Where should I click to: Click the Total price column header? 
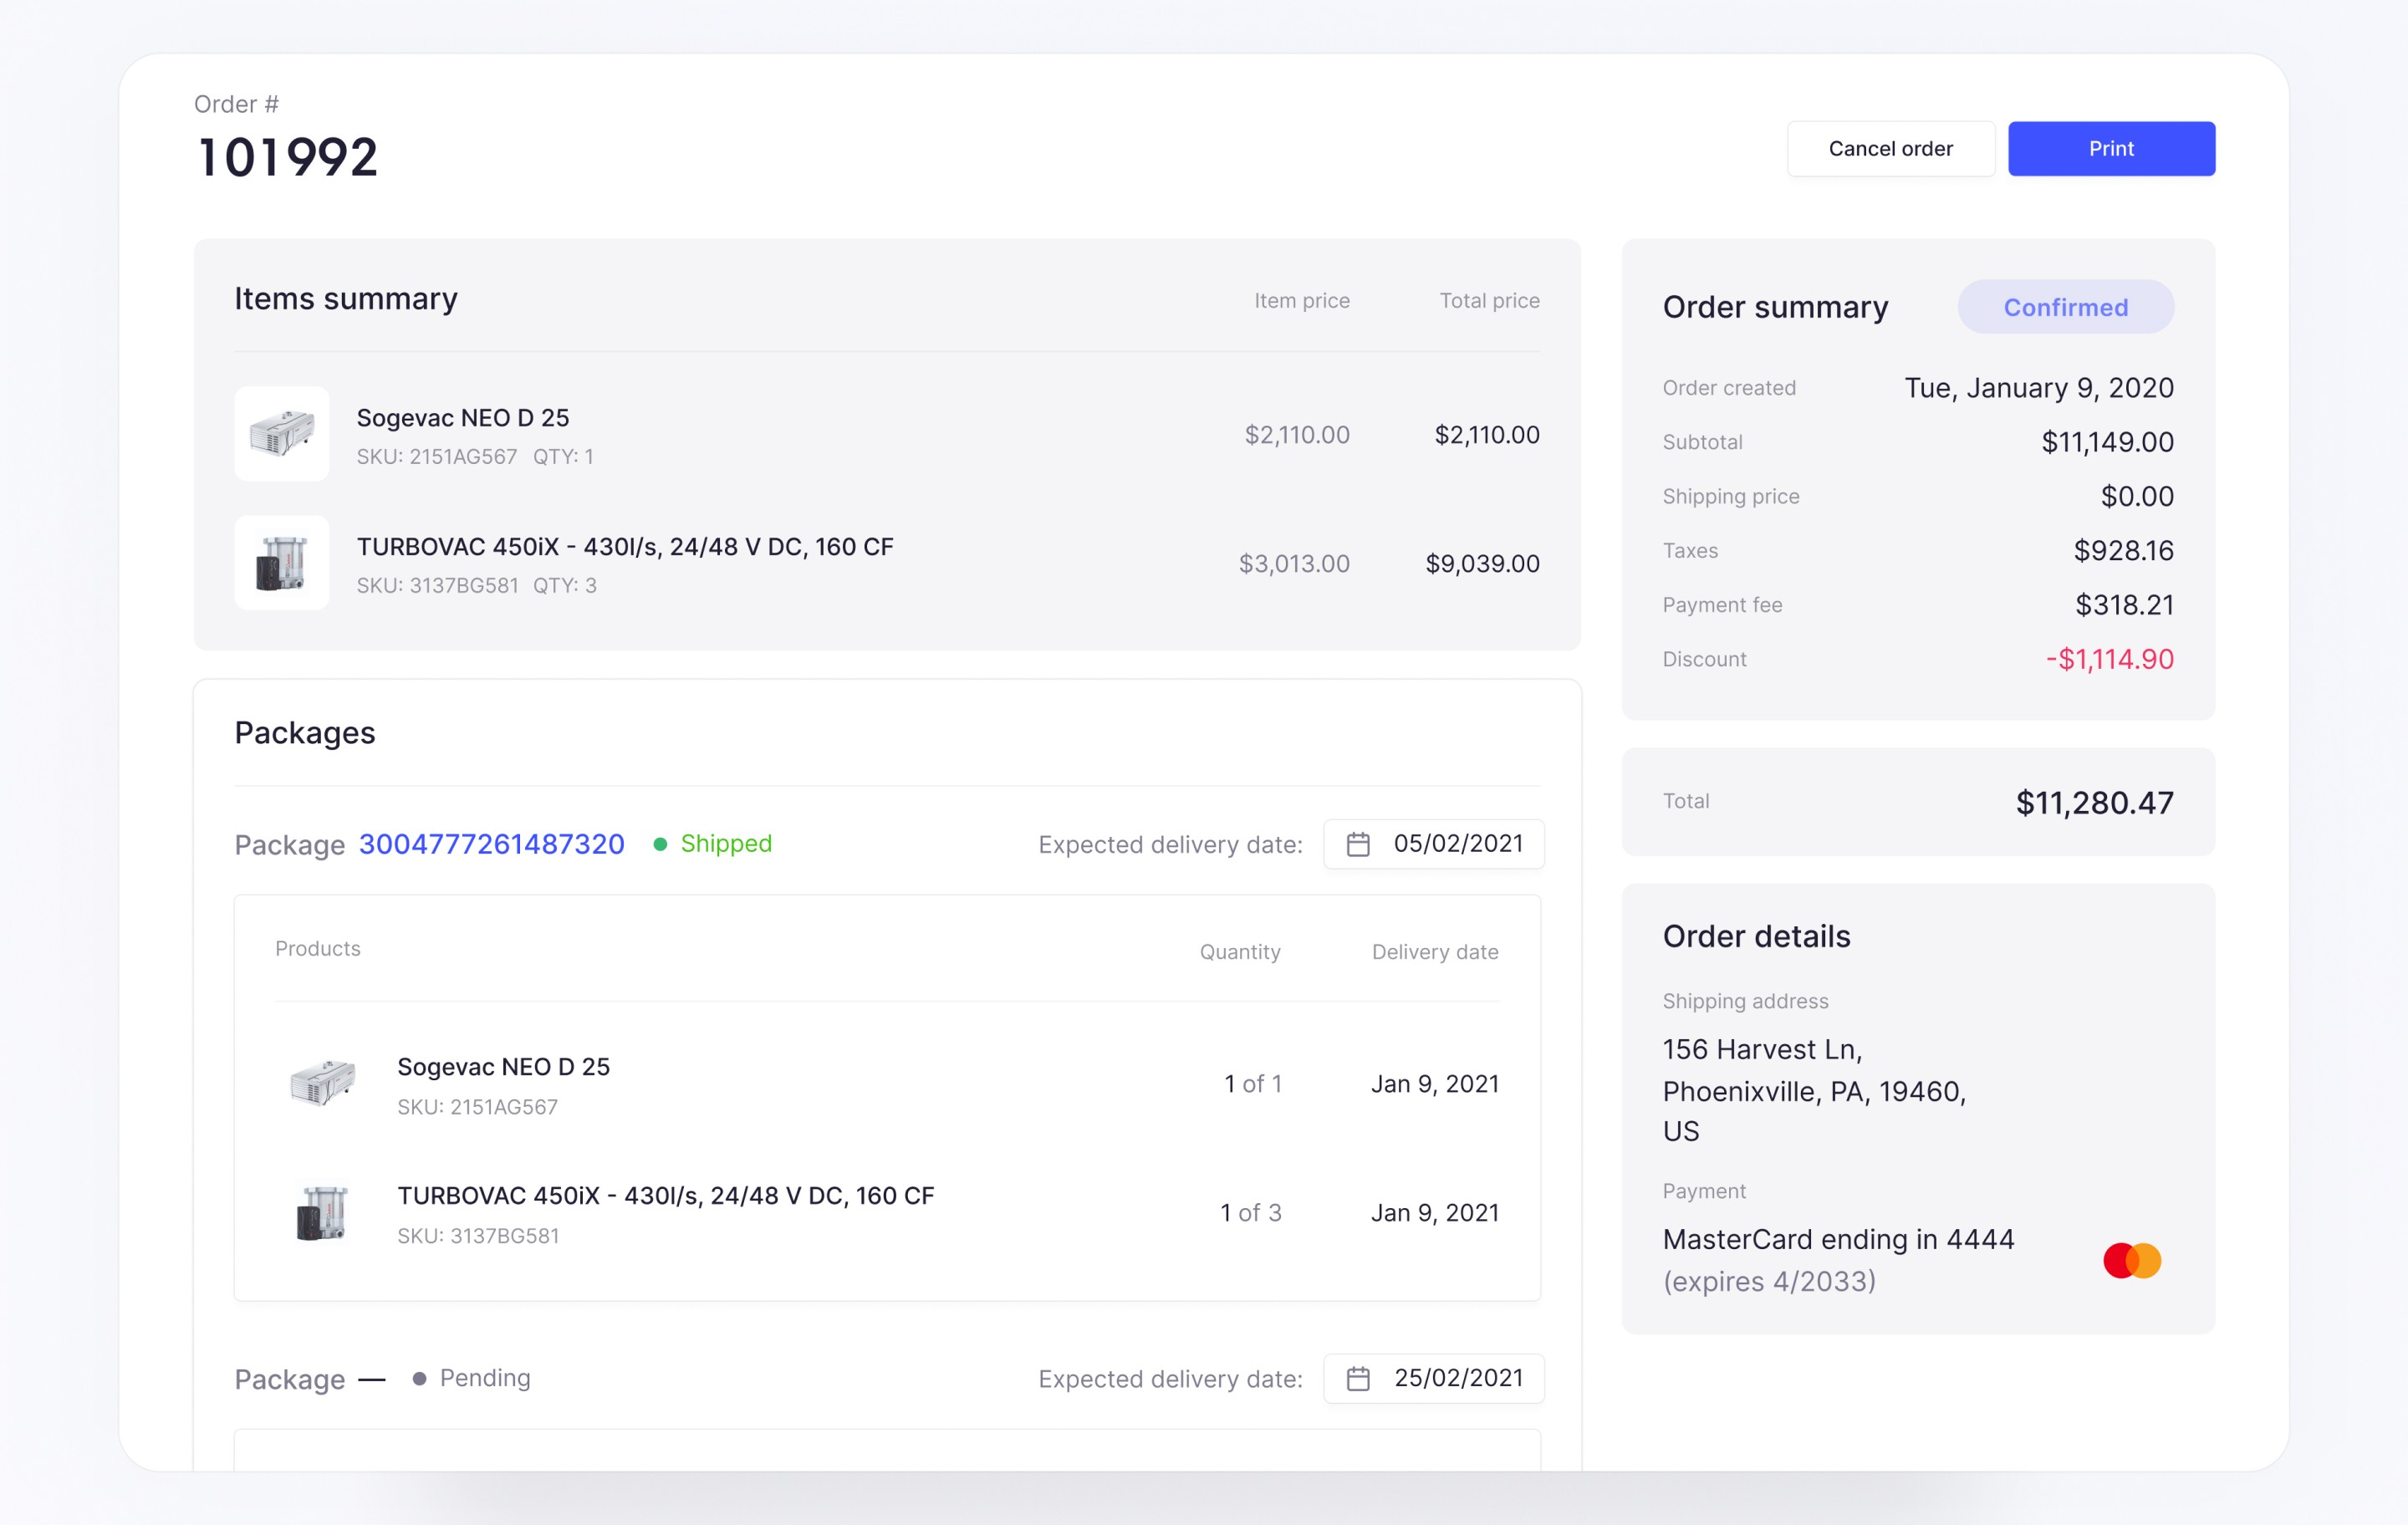pyautogui.click(x=1488, y=301)
